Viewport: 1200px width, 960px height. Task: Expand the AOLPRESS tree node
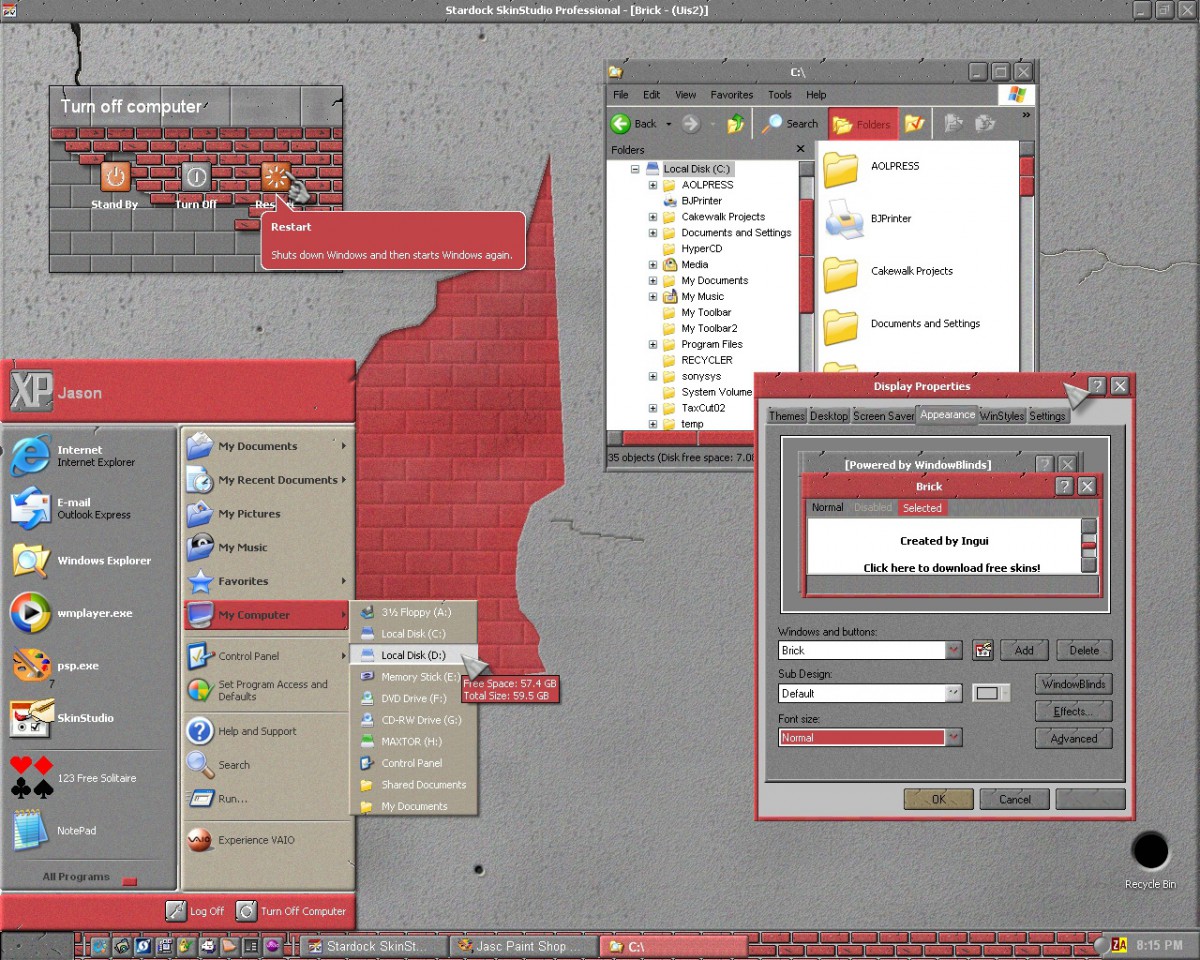[653, 185]
